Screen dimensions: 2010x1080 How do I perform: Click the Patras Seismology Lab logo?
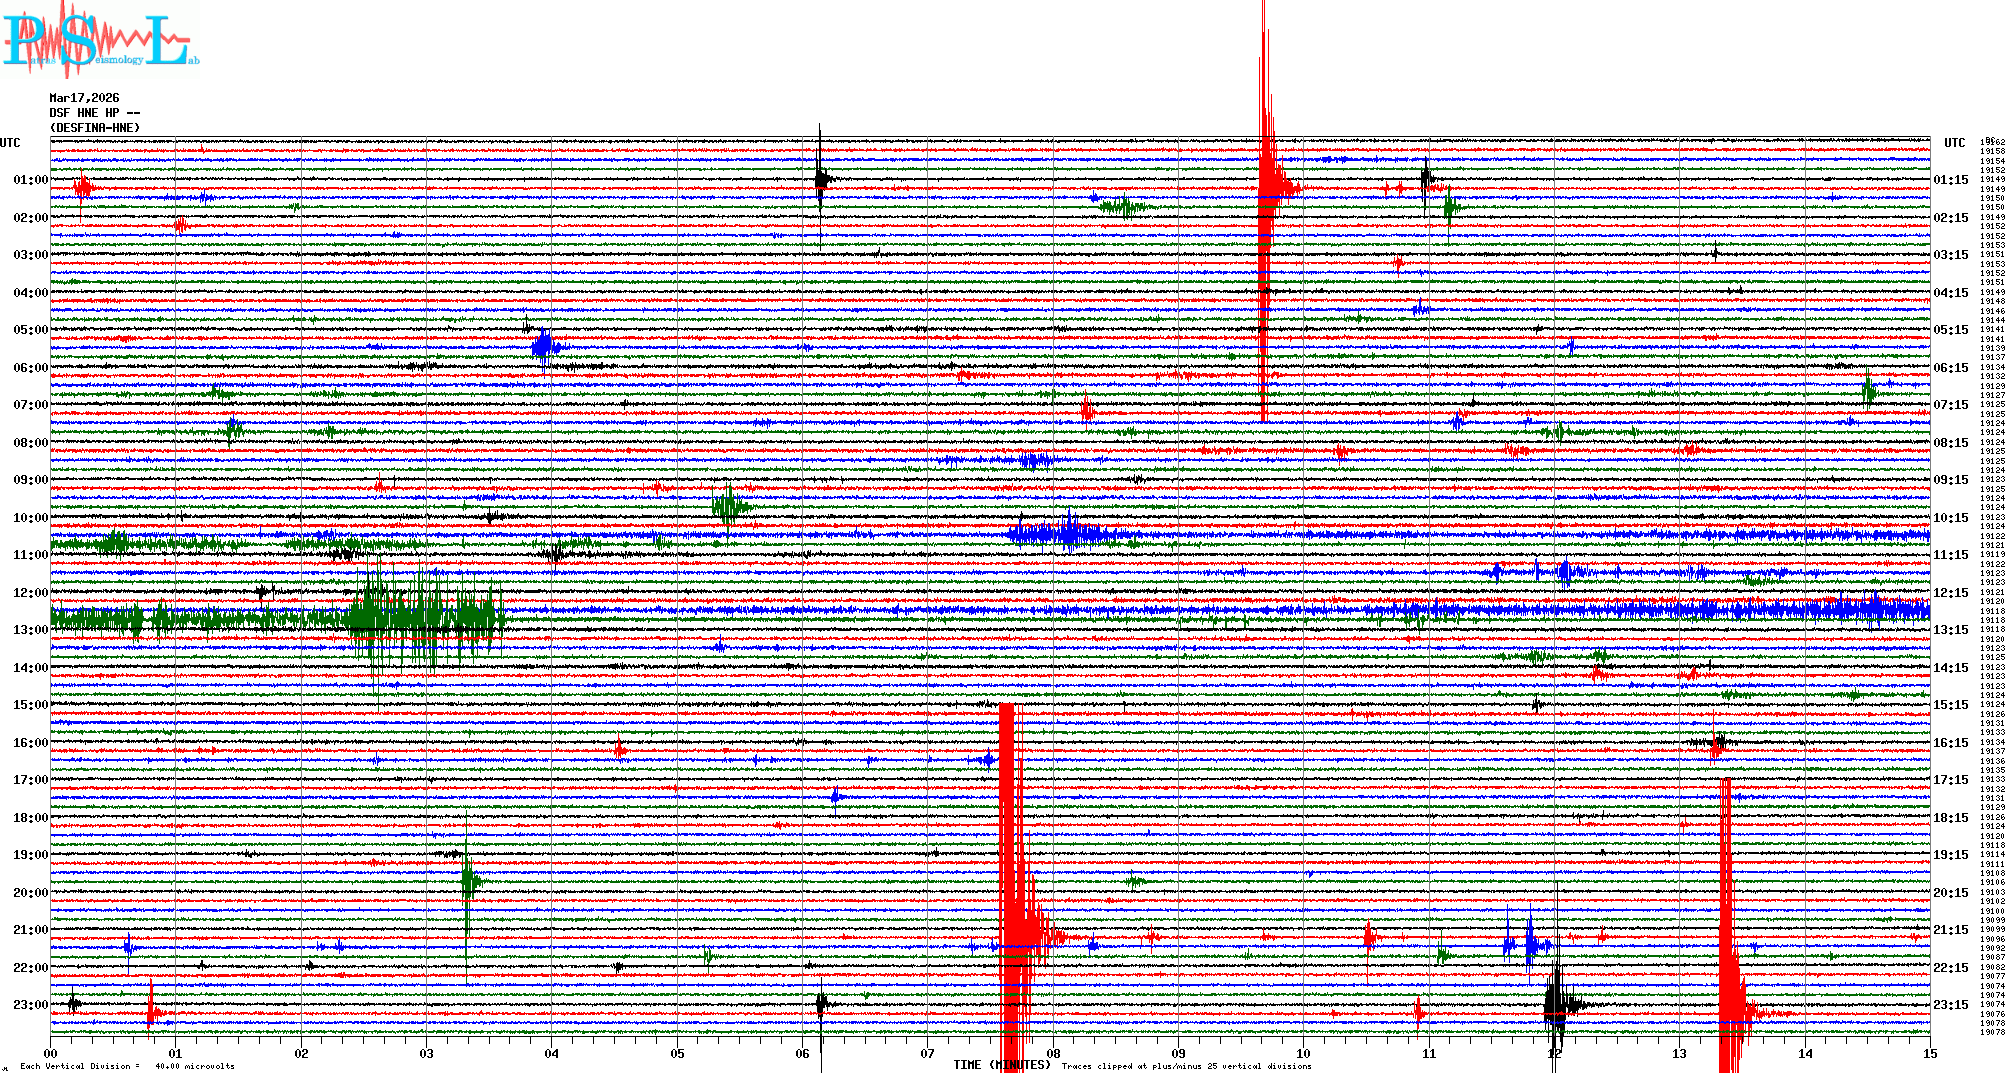100,40
